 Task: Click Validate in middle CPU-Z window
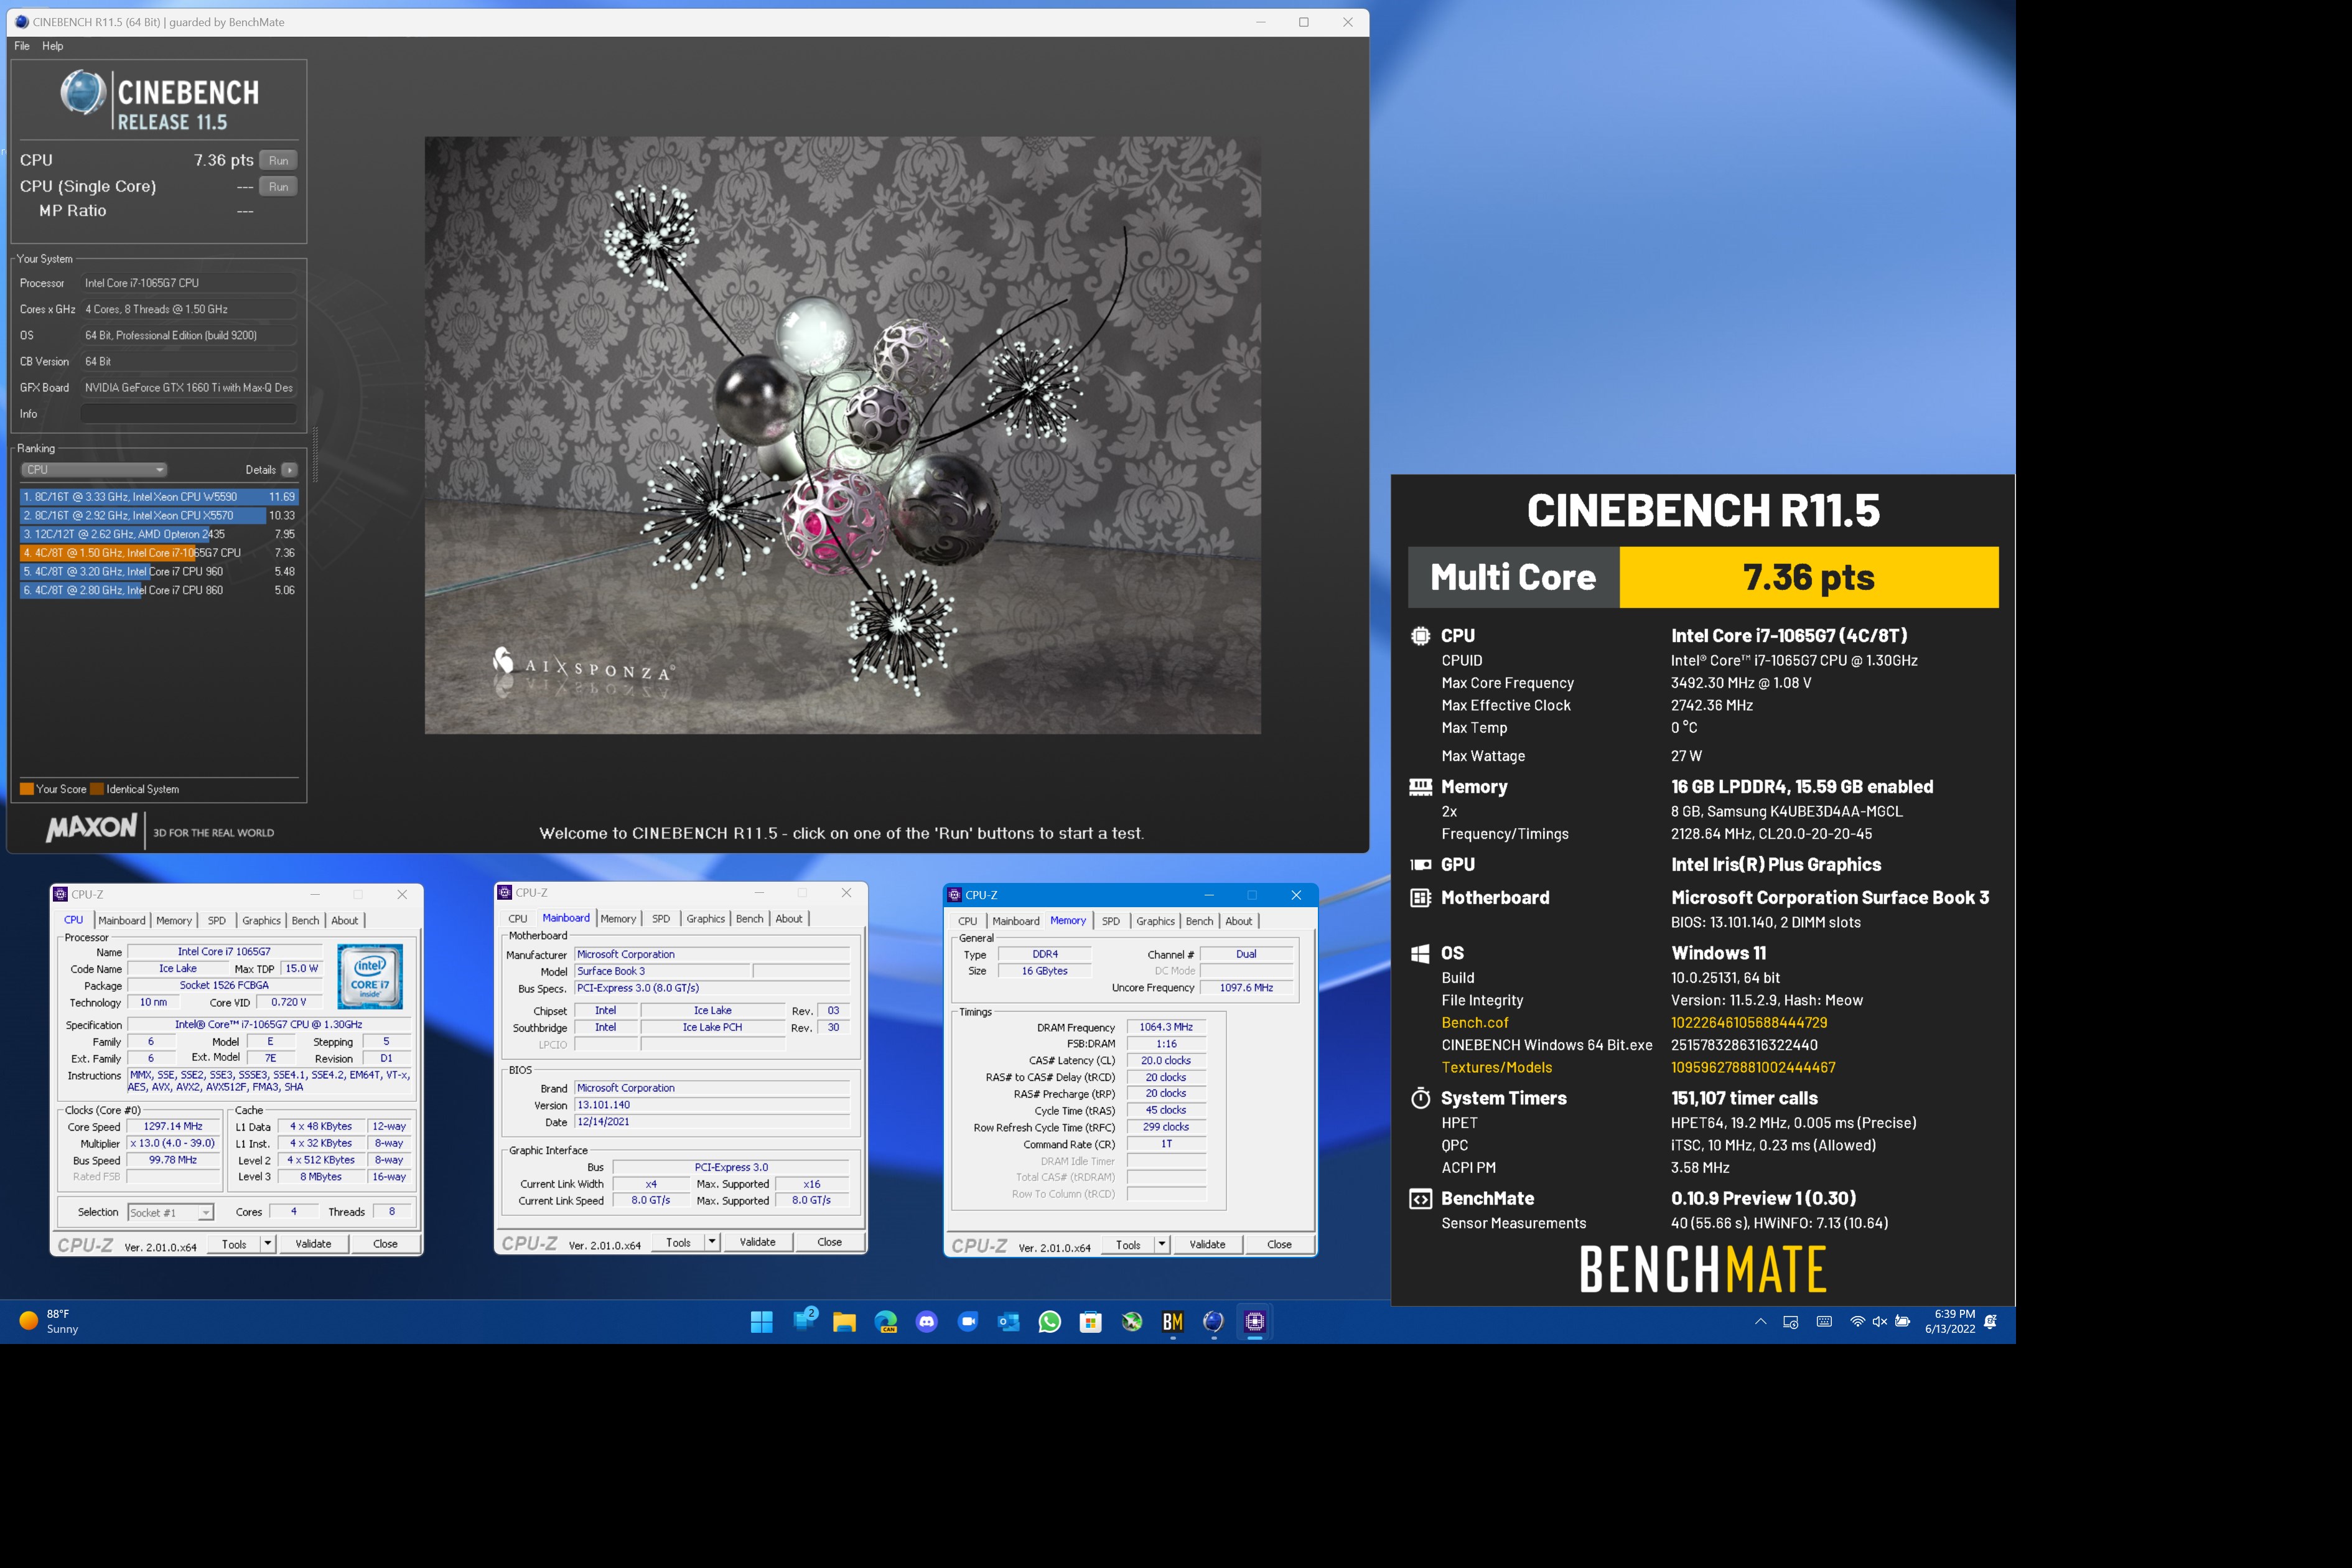coord(757,1241)
